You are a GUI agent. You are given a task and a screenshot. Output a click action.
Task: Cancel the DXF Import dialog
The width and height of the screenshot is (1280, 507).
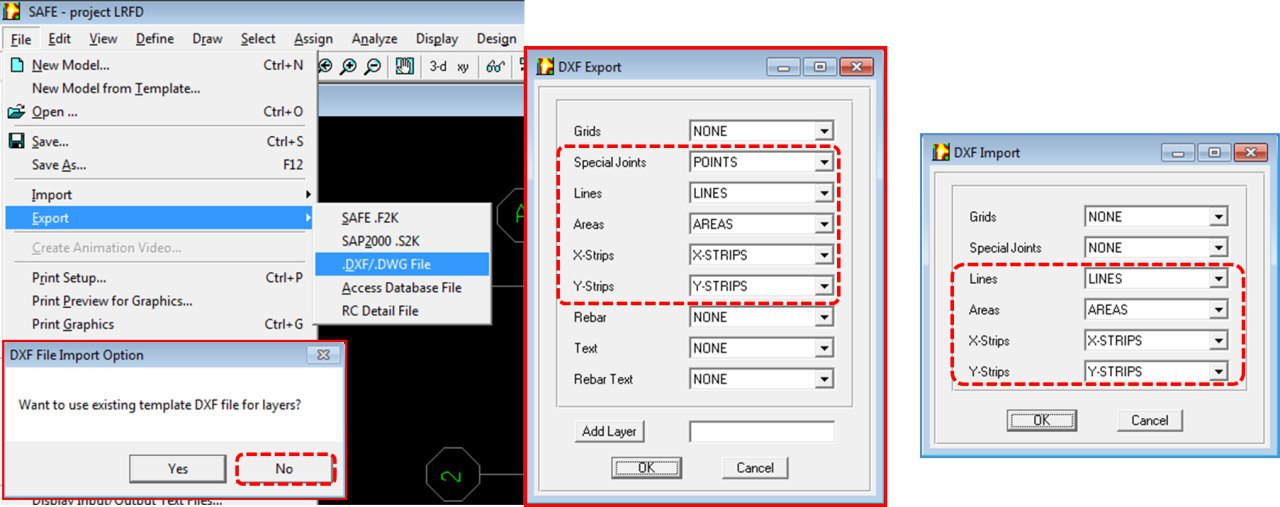[x=1150, y=420]
